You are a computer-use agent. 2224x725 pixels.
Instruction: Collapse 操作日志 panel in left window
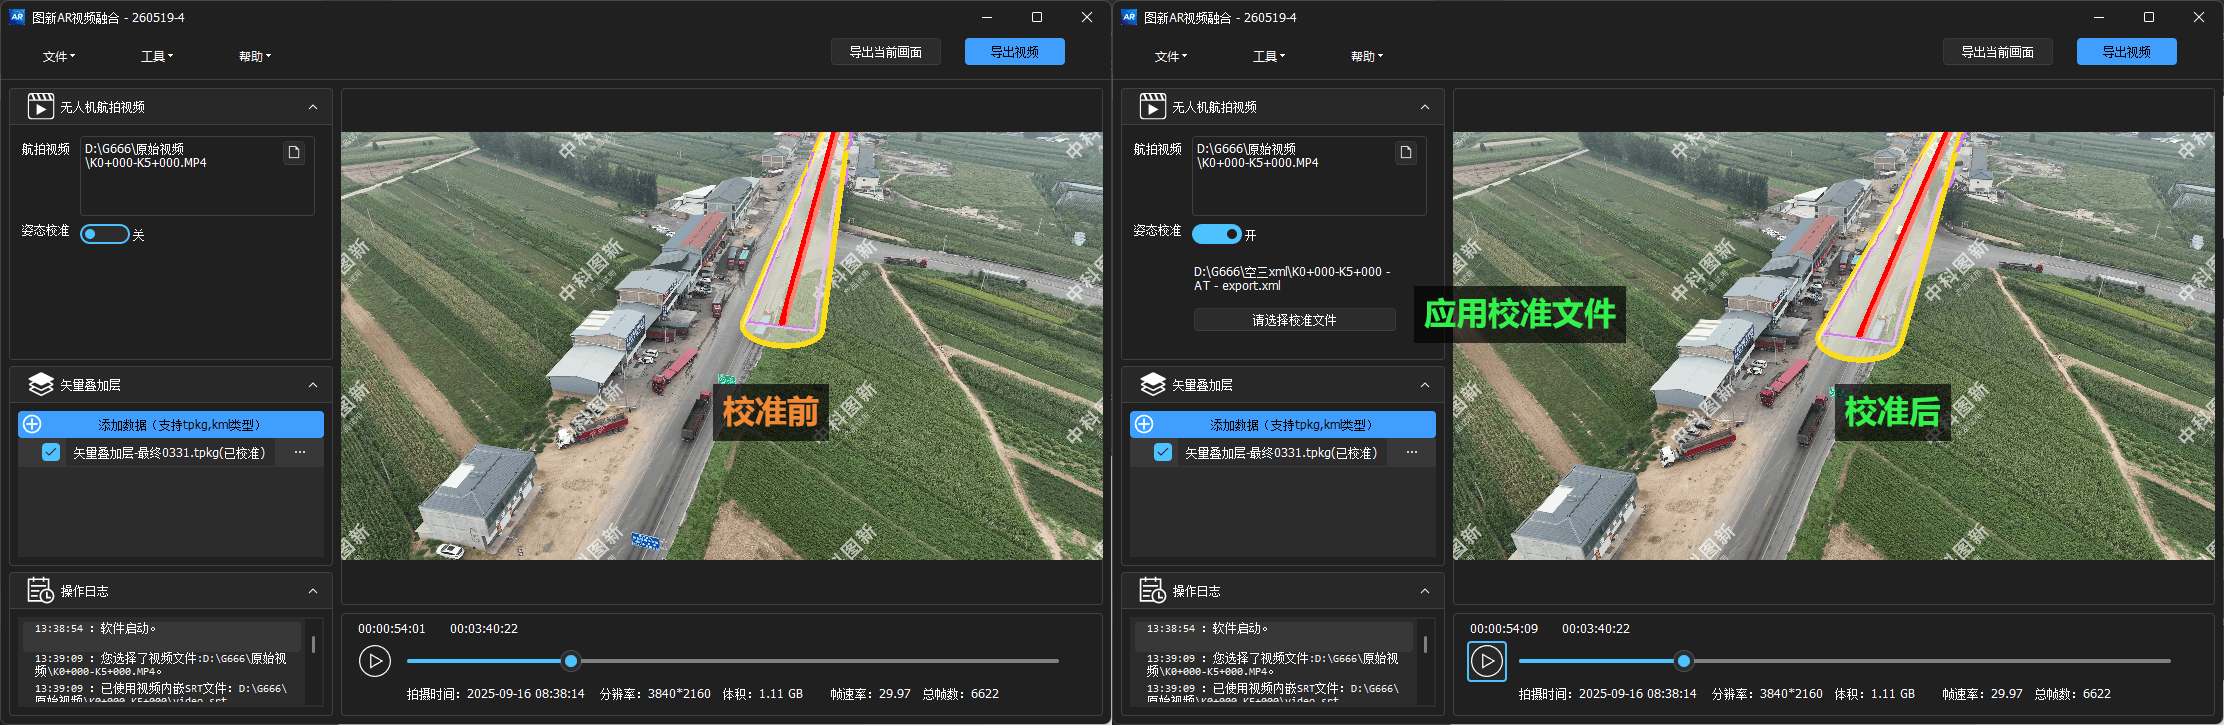pyautogui.click(x=313, y=591)
